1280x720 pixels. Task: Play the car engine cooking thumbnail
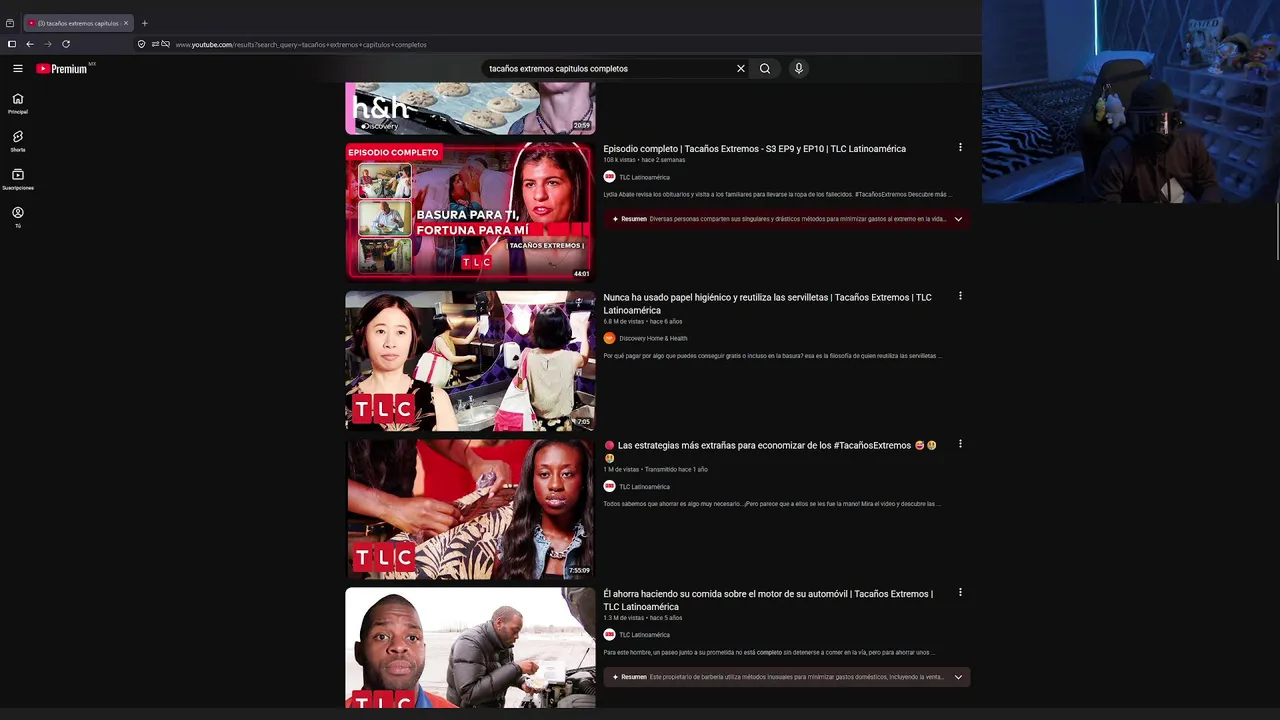pos(470,648)
